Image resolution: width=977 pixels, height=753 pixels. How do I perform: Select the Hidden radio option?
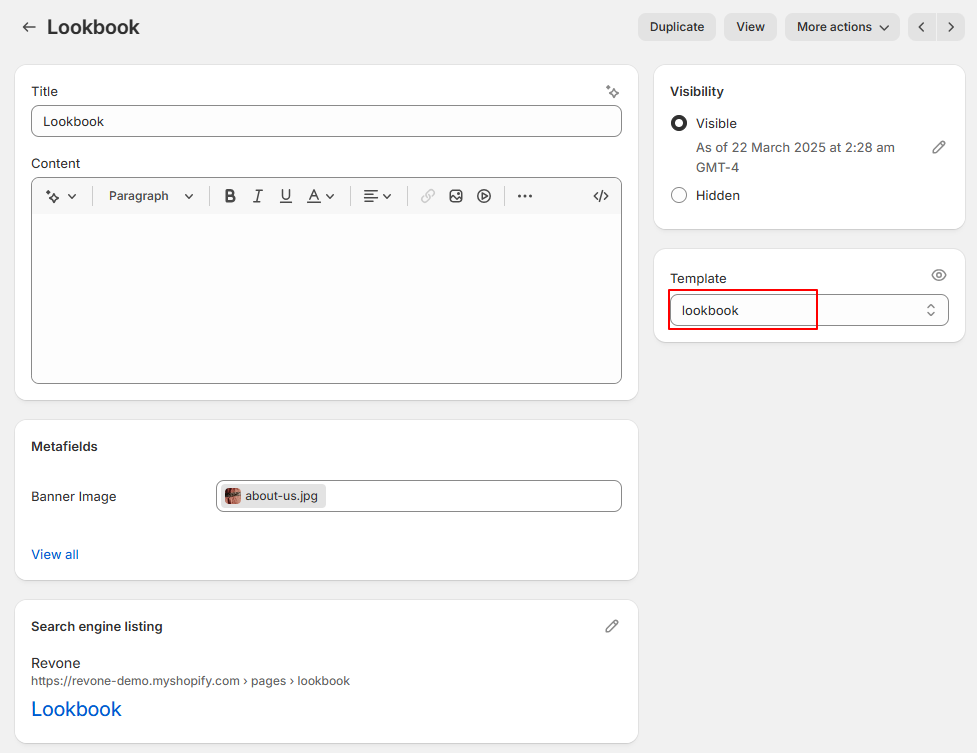pyautogui.click(x=679, y=195)
